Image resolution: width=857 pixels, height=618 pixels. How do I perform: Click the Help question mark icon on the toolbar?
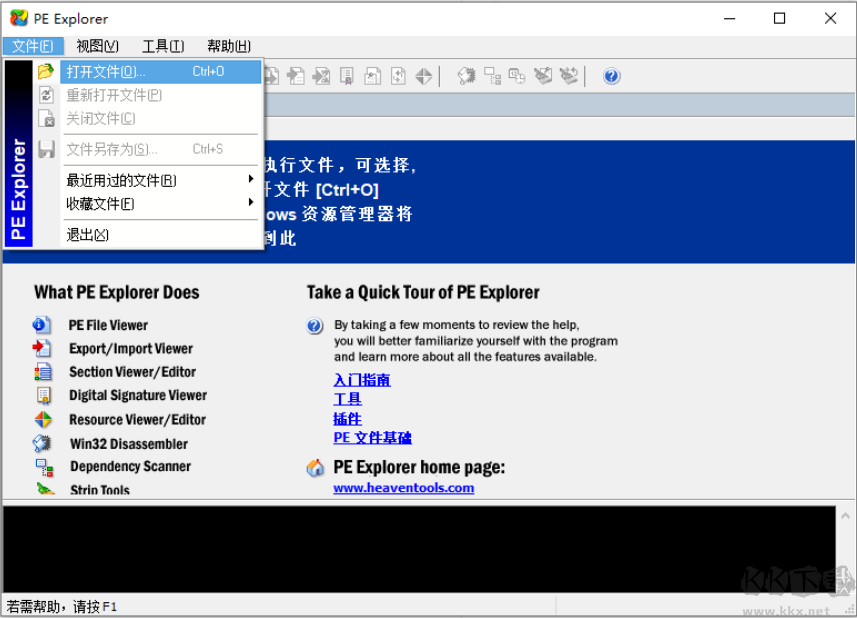611,75
